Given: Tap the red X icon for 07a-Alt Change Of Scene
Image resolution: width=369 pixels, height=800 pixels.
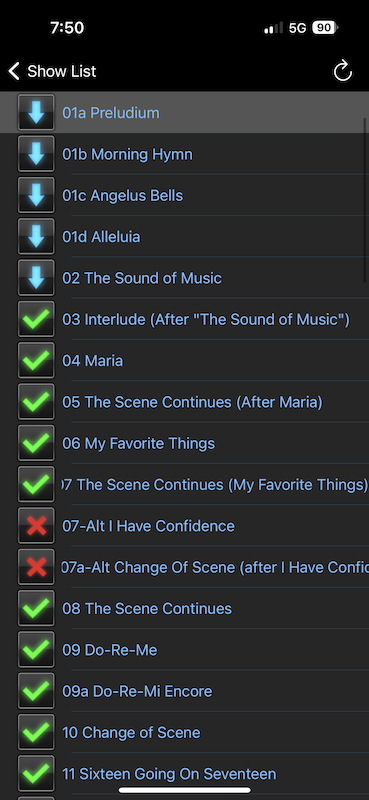Looking at the screenshot, I should [36, 567].
